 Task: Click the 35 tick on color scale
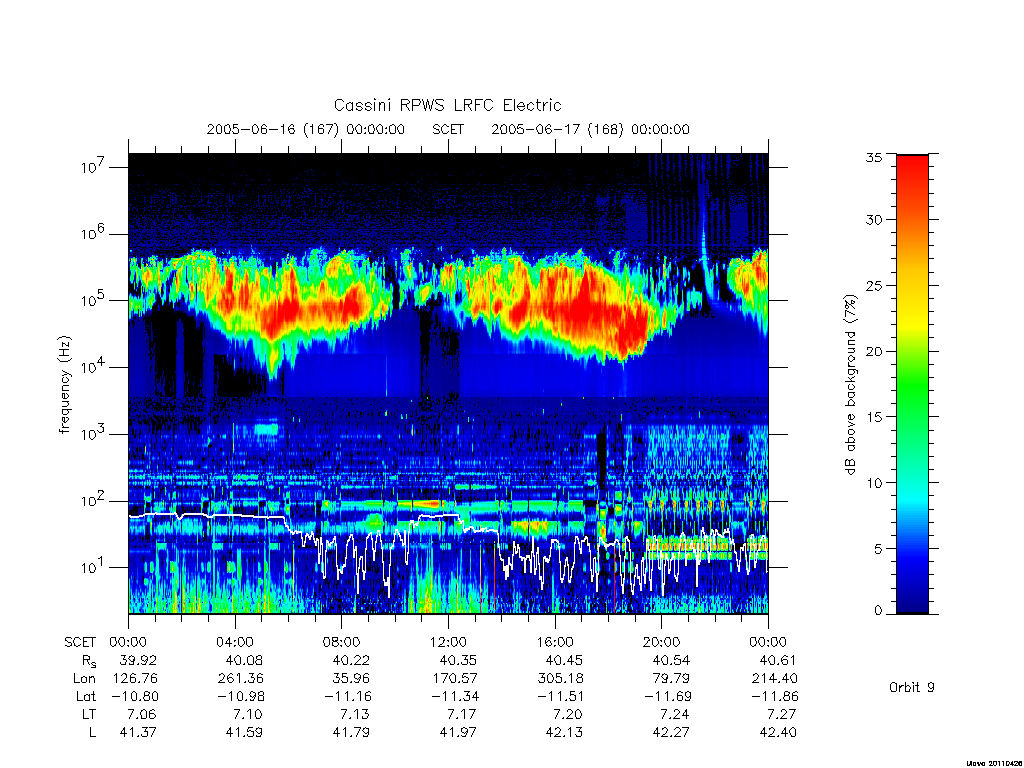874,157
